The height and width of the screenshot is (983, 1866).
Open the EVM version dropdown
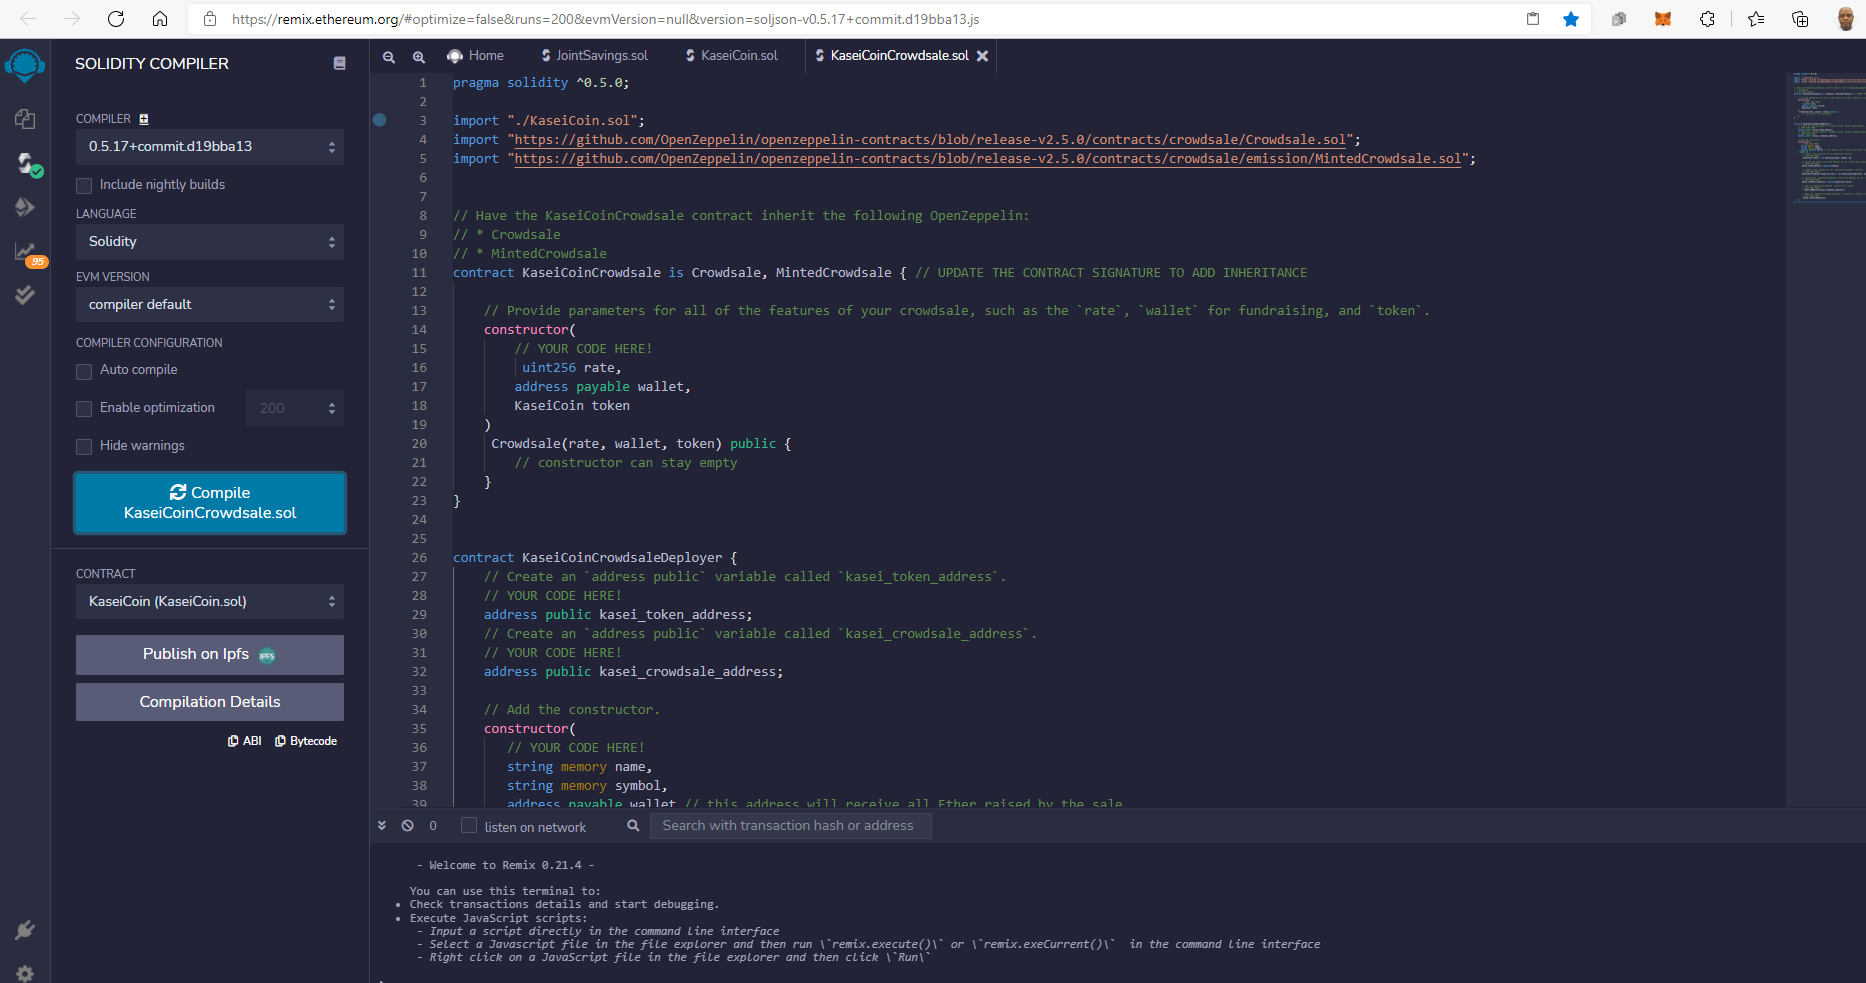pos(210,304)
